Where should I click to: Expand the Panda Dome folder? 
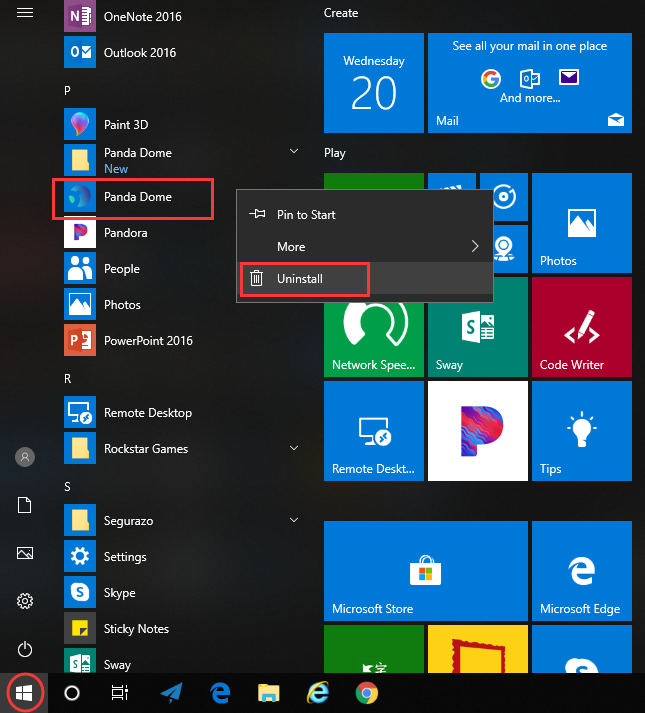pyautogui.click(x=294, y=151)
